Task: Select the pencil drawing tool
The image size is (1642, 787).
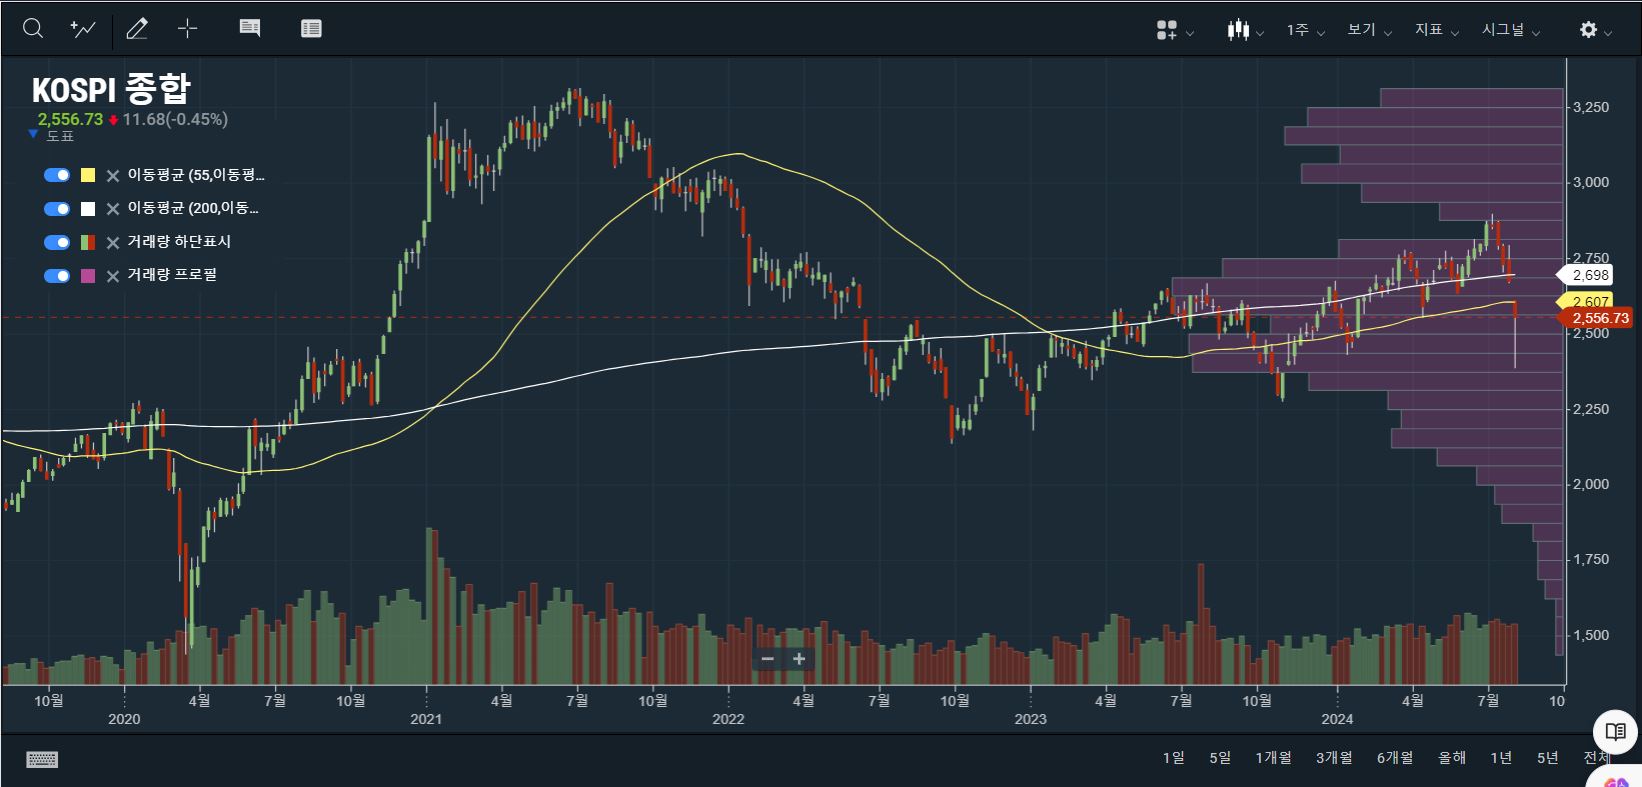Action: coord(137,29)
